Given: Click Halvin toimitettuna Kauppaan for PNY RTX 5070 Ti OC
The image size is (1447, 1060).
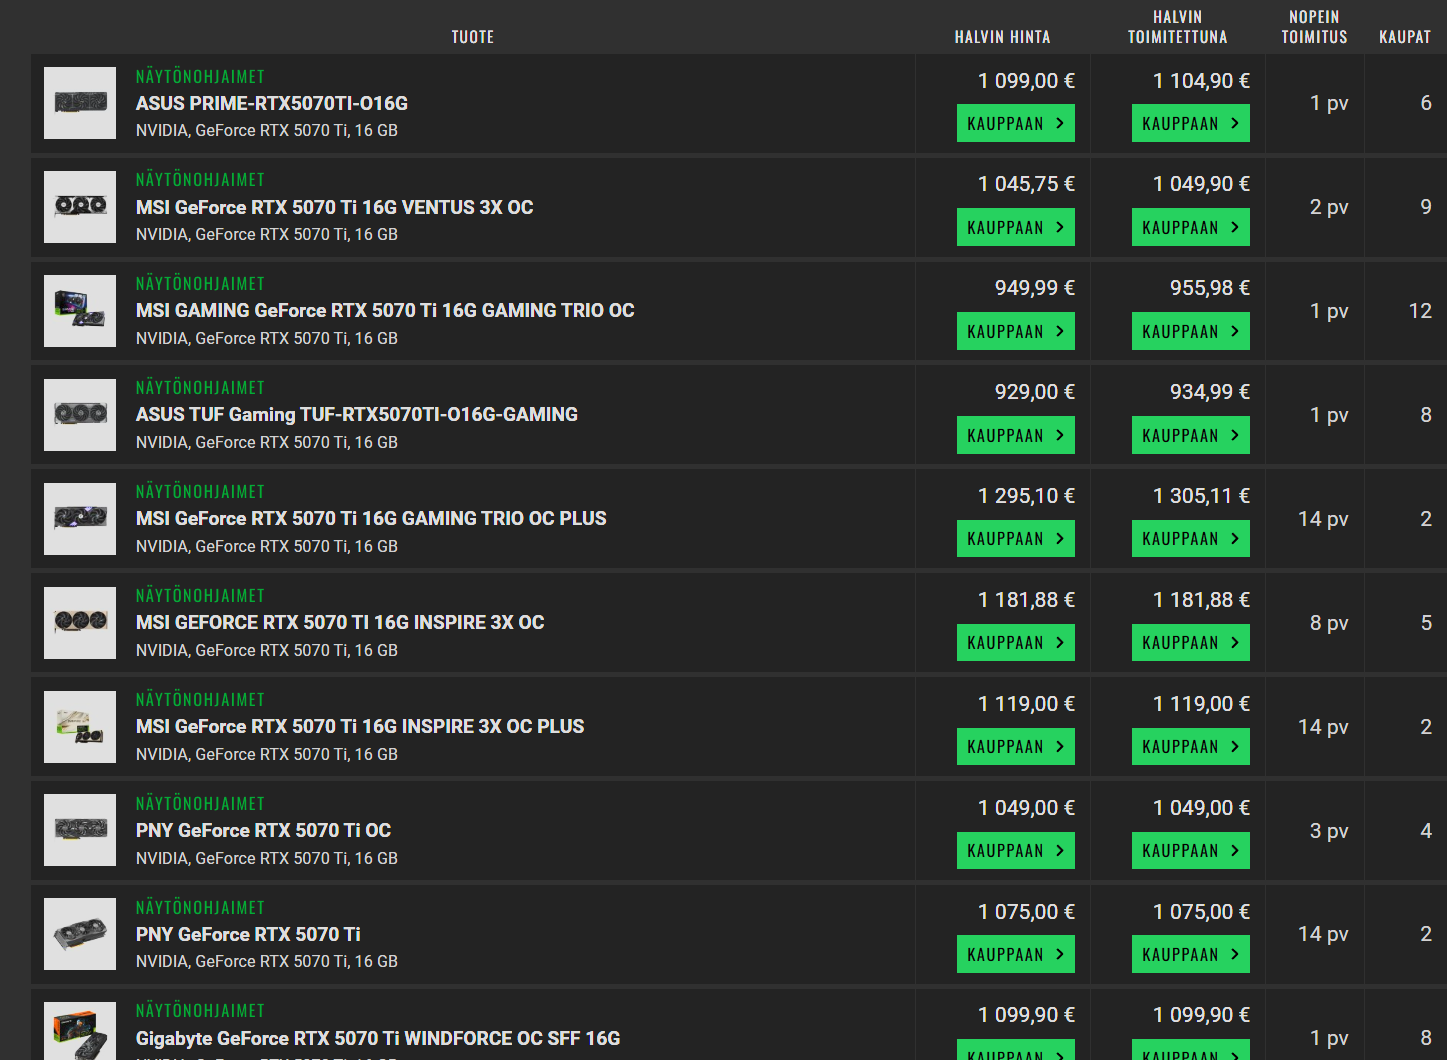Looking at the screenshot, I should pyautogui.click(x=1191, y=850).
